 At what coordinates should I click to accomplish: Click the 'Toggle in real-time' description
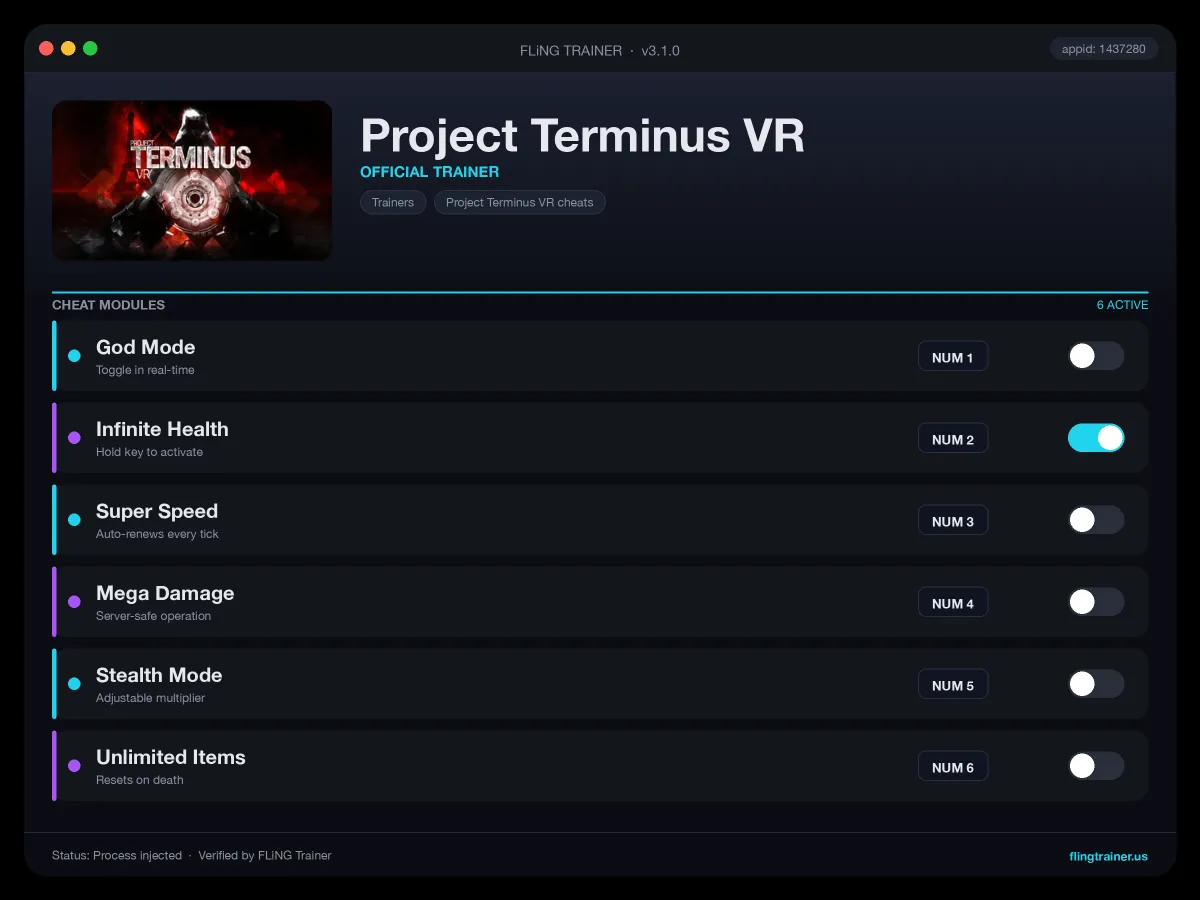[x=145, y=370]
